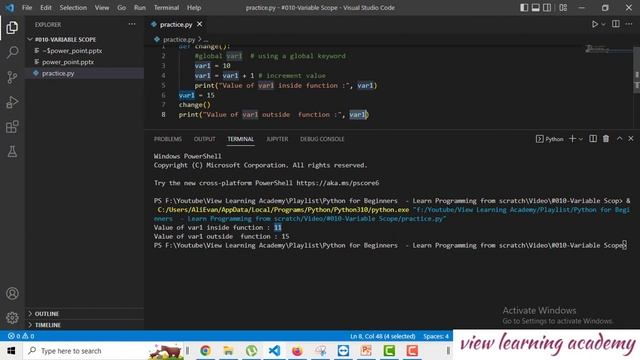This screenshot has height=360, width=640.
Task: Open the Terminal menu
Action: click(166, 8)
